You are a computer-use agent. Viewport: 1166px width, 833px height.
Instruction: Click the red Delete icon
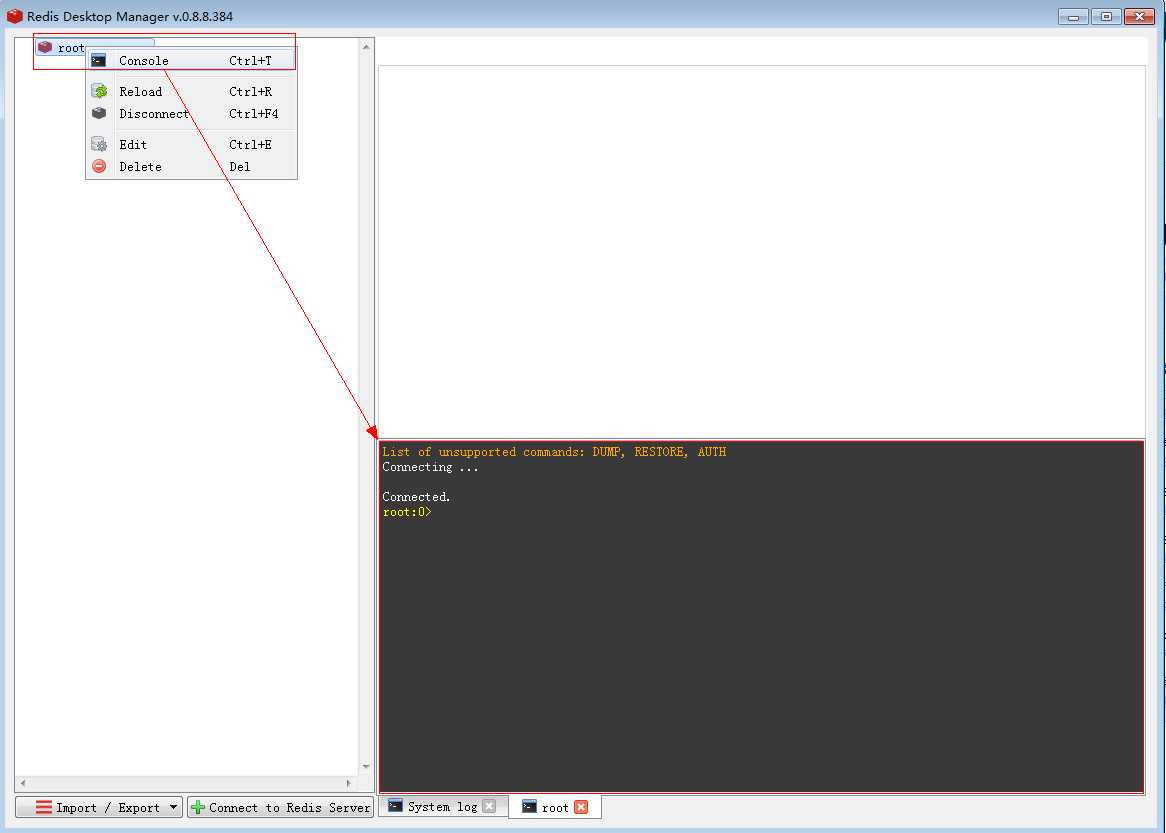[99, 167]
